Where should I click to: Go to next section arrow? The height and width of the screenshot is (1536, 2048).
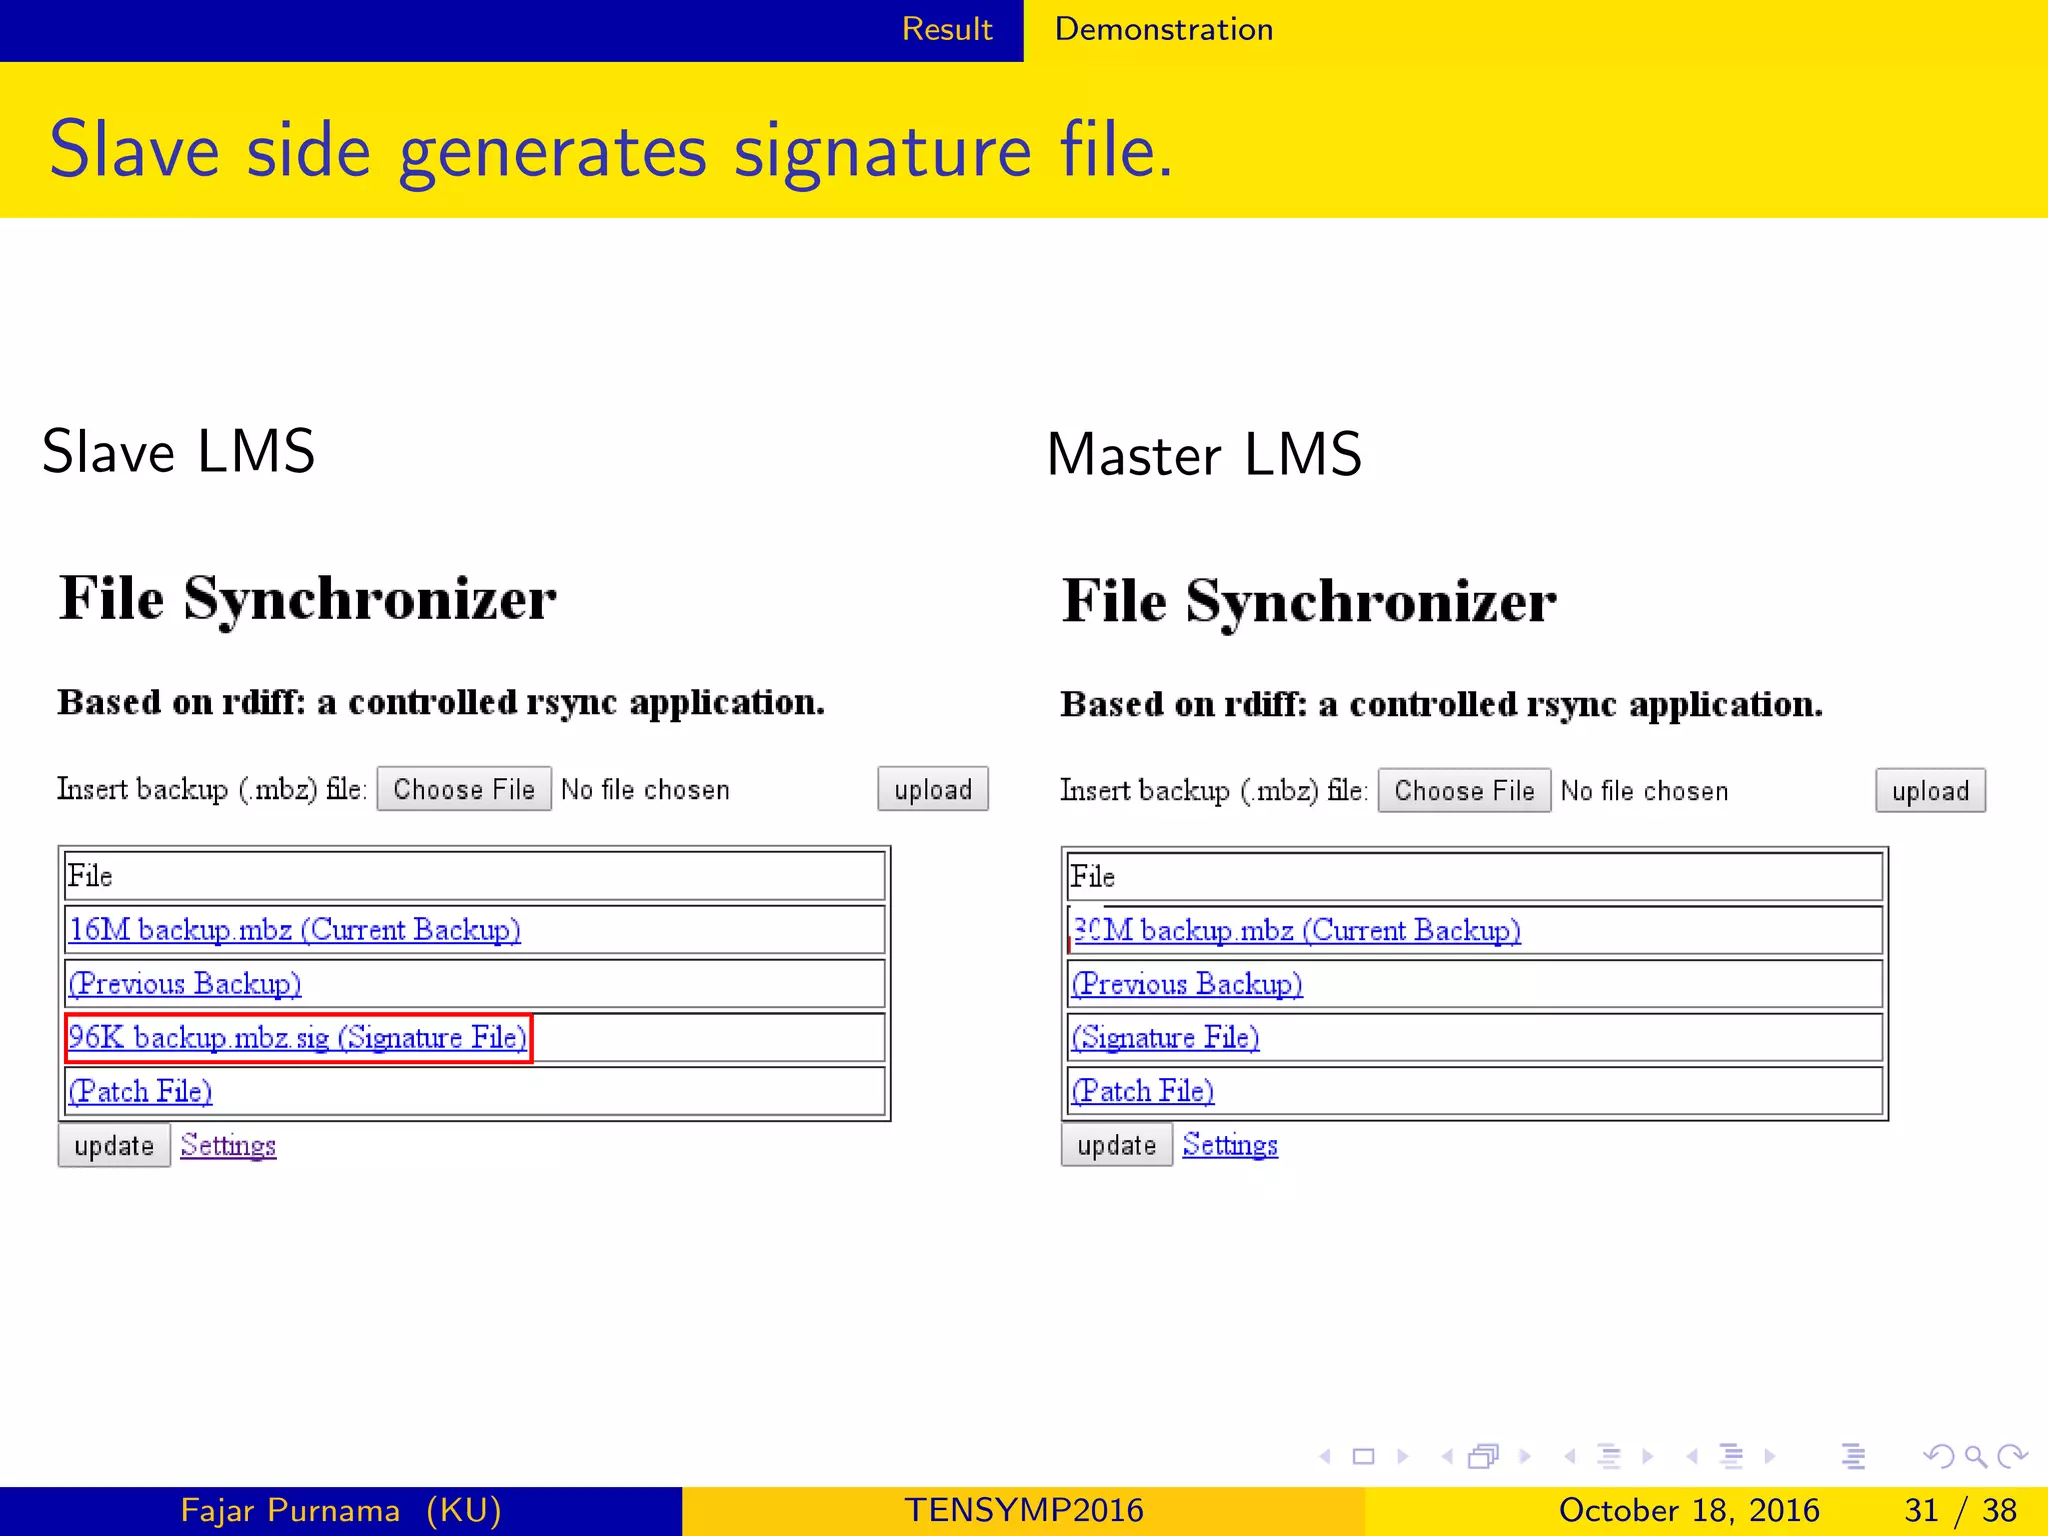tap(1770, 1456)
